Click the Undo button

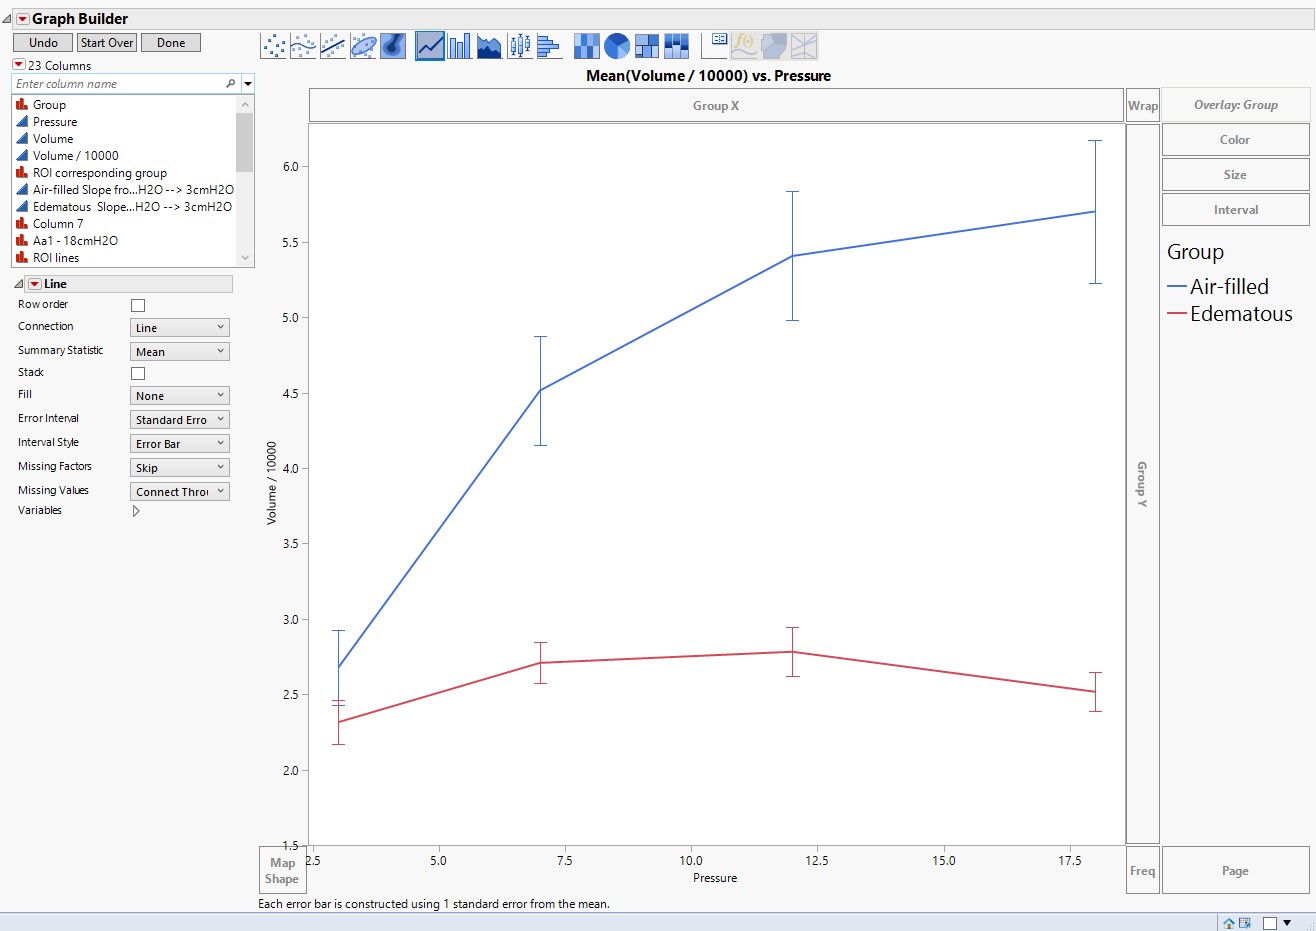pos(43,43)
